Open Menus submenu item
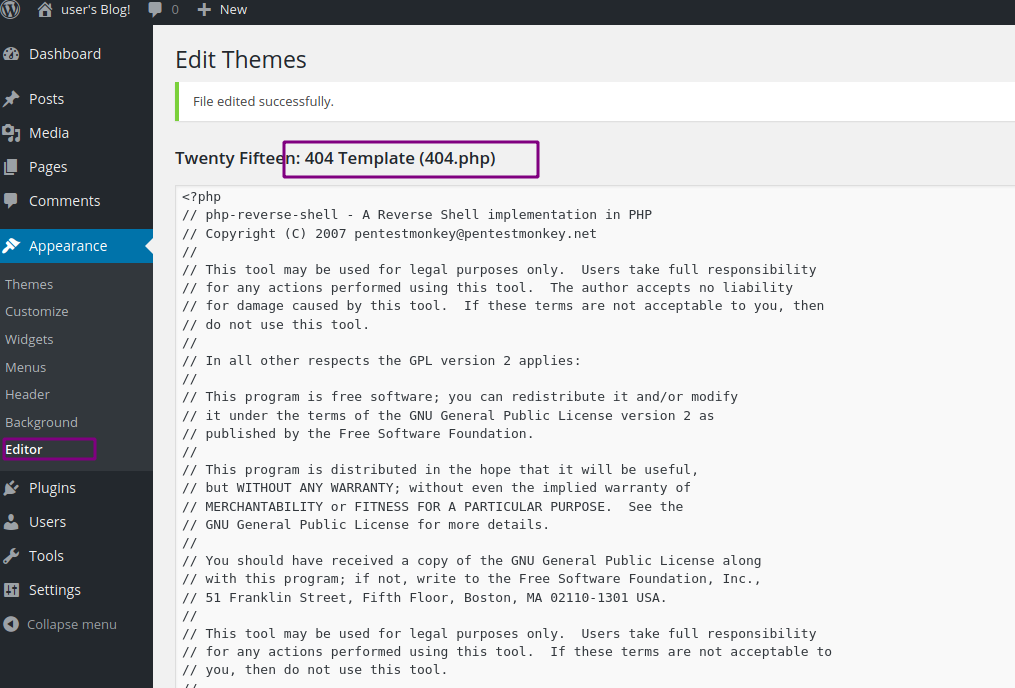1015x688 pixels. pos(26,367)
